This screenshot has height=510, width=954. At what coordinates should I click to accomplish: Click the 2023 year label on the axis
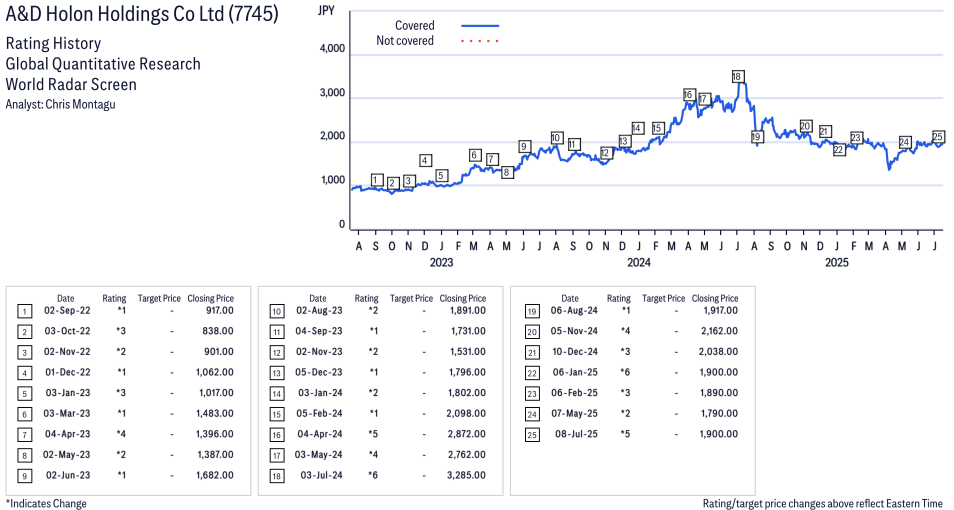[x=441, y=262]
